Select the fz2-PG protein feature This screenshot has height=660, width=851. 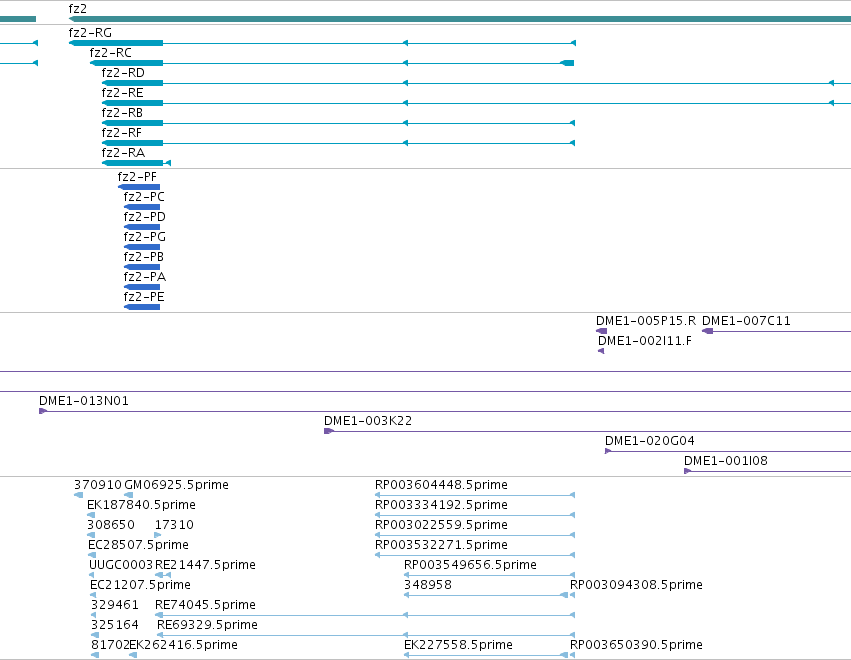[x=142, y=247]
